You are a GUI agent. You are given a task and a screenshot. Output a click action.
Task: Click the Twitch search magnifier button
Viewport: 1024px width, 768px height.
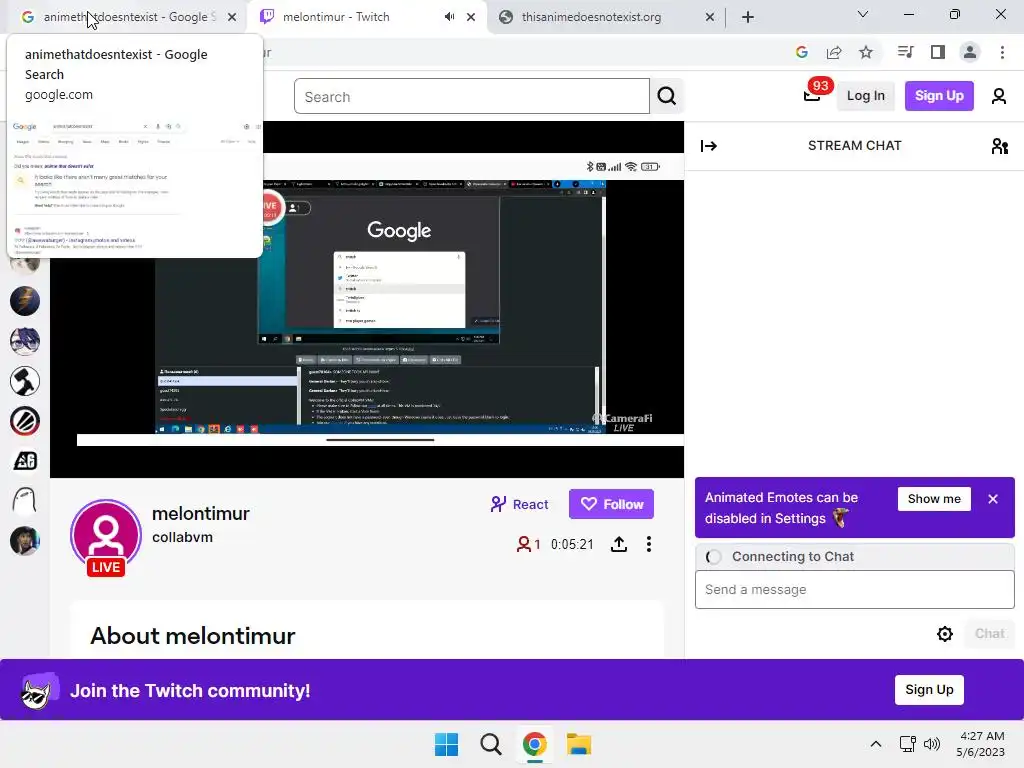coord(667,96)
